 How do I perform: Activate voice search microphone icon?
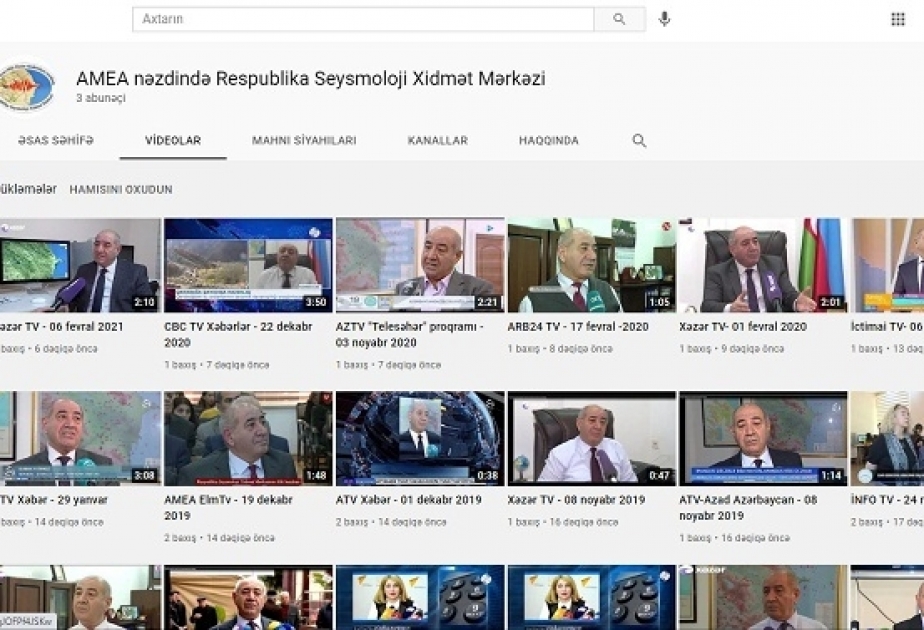click(x=665, y=19)
